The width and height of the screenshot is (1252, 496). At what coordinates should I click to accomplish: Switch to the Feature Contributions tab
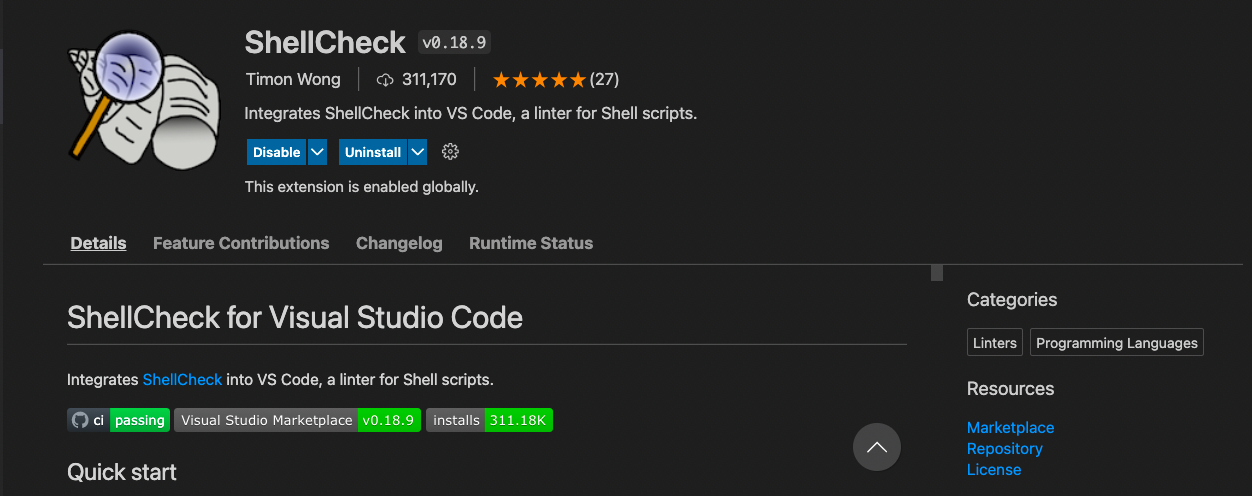(241, 243)
